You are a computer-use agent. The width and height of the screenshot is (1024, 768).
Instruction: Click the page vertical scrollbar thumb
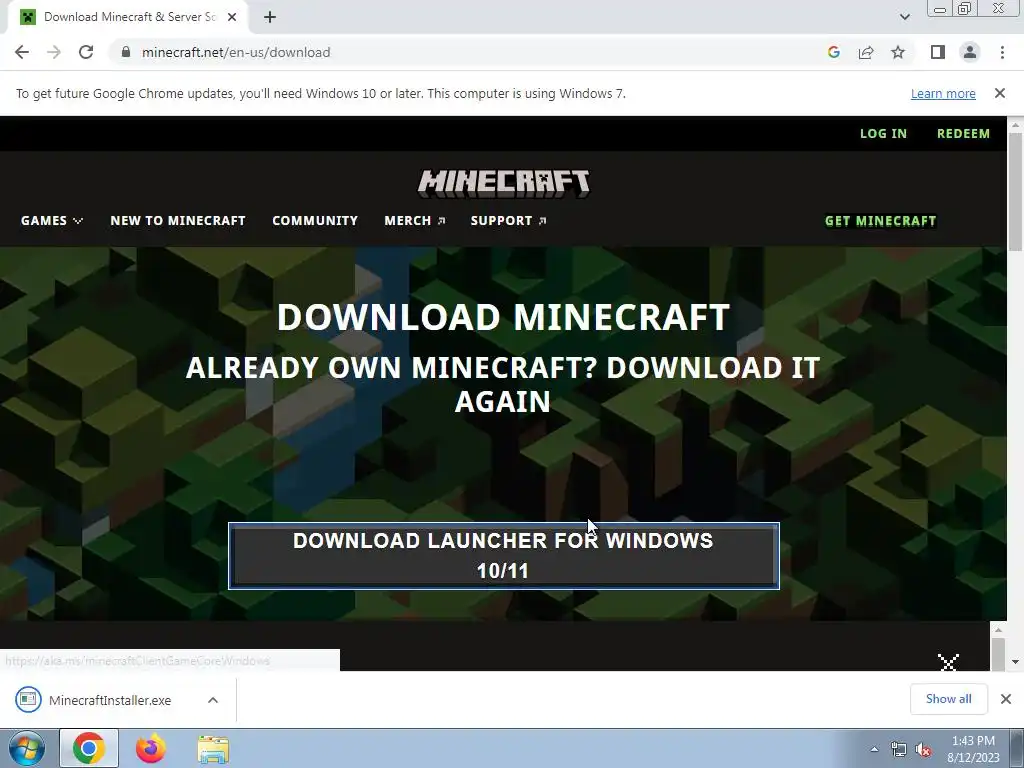pyautogui.click(x=1015, y=191)
